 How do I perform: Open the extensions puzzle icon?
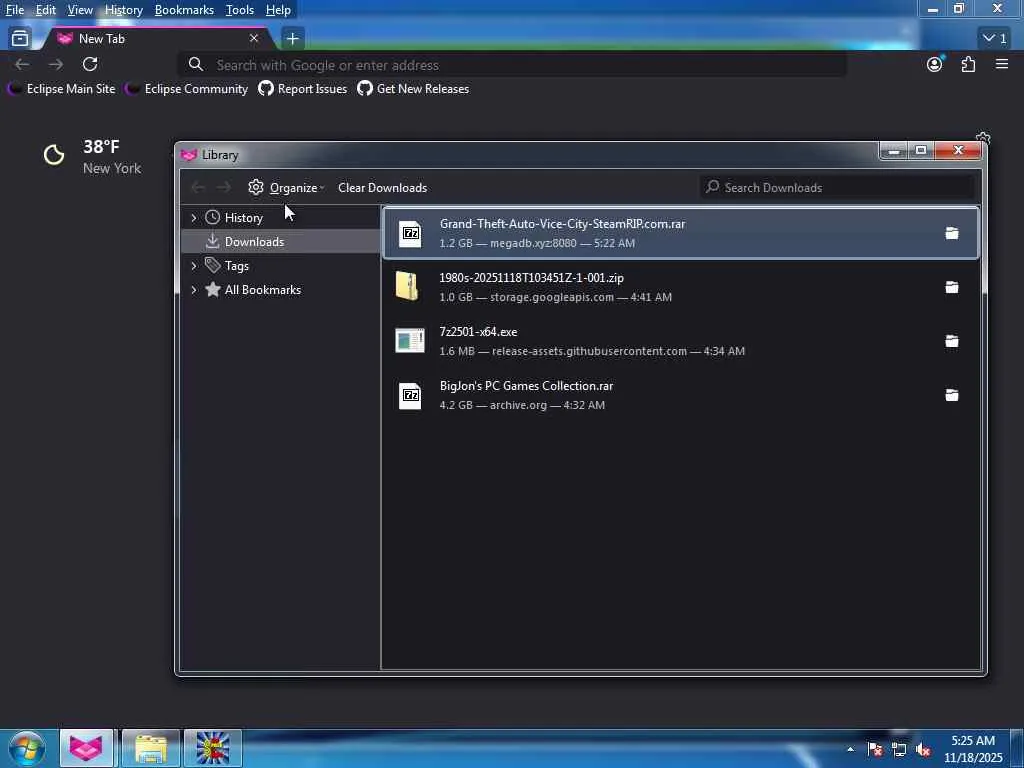(x=968, y=64)
